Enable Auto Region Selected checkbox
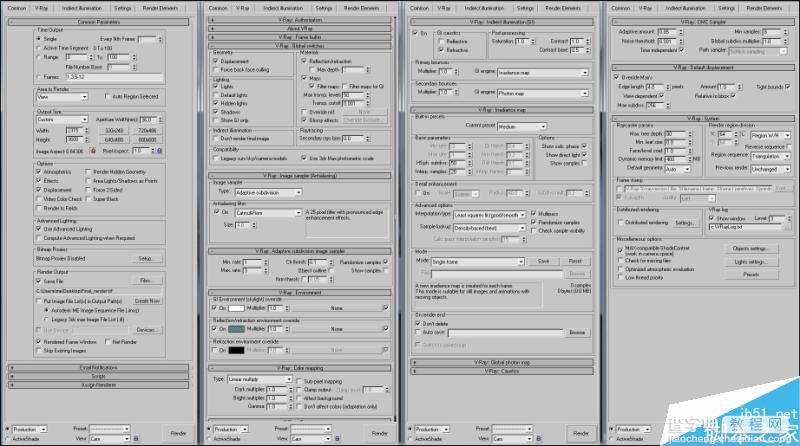The width and height of the screenshot is (800, 446). (x=107, y=96)
